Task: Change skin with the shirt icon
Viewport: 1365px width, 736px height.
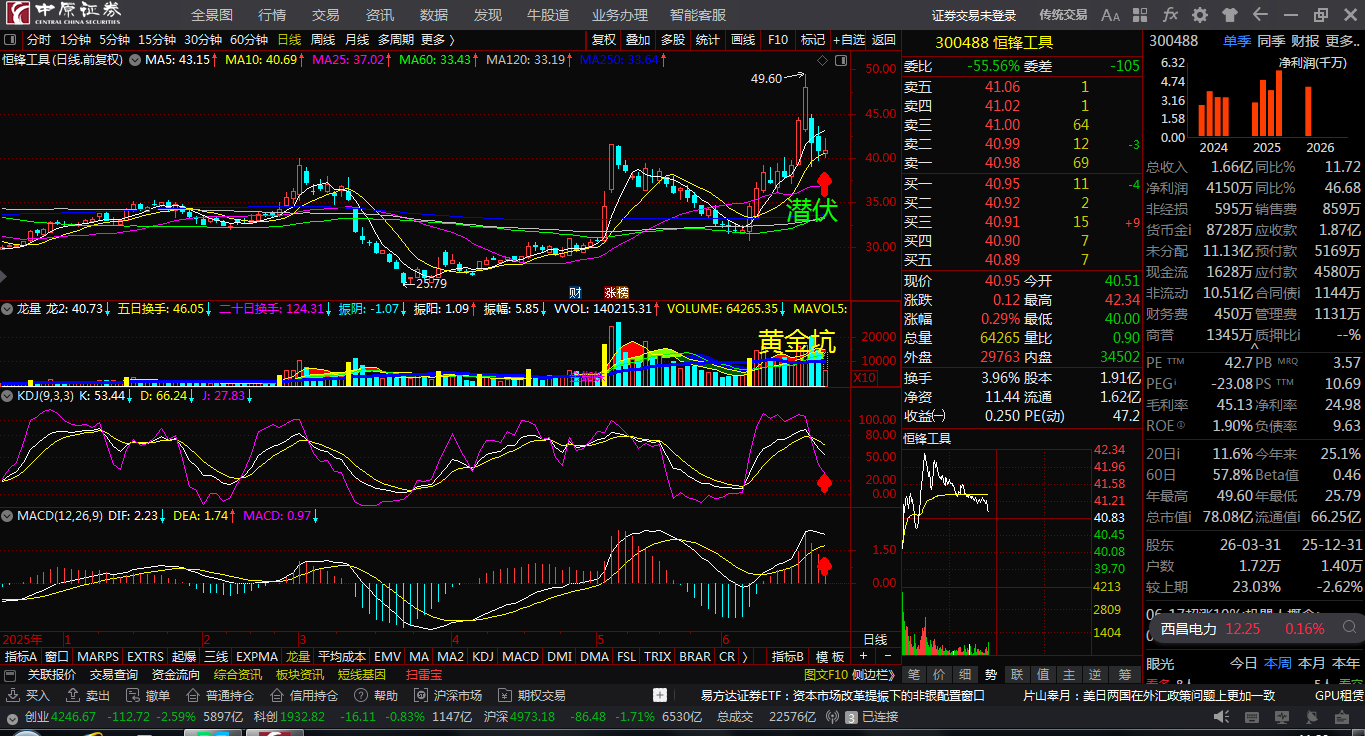Action: click(1230, 15)
